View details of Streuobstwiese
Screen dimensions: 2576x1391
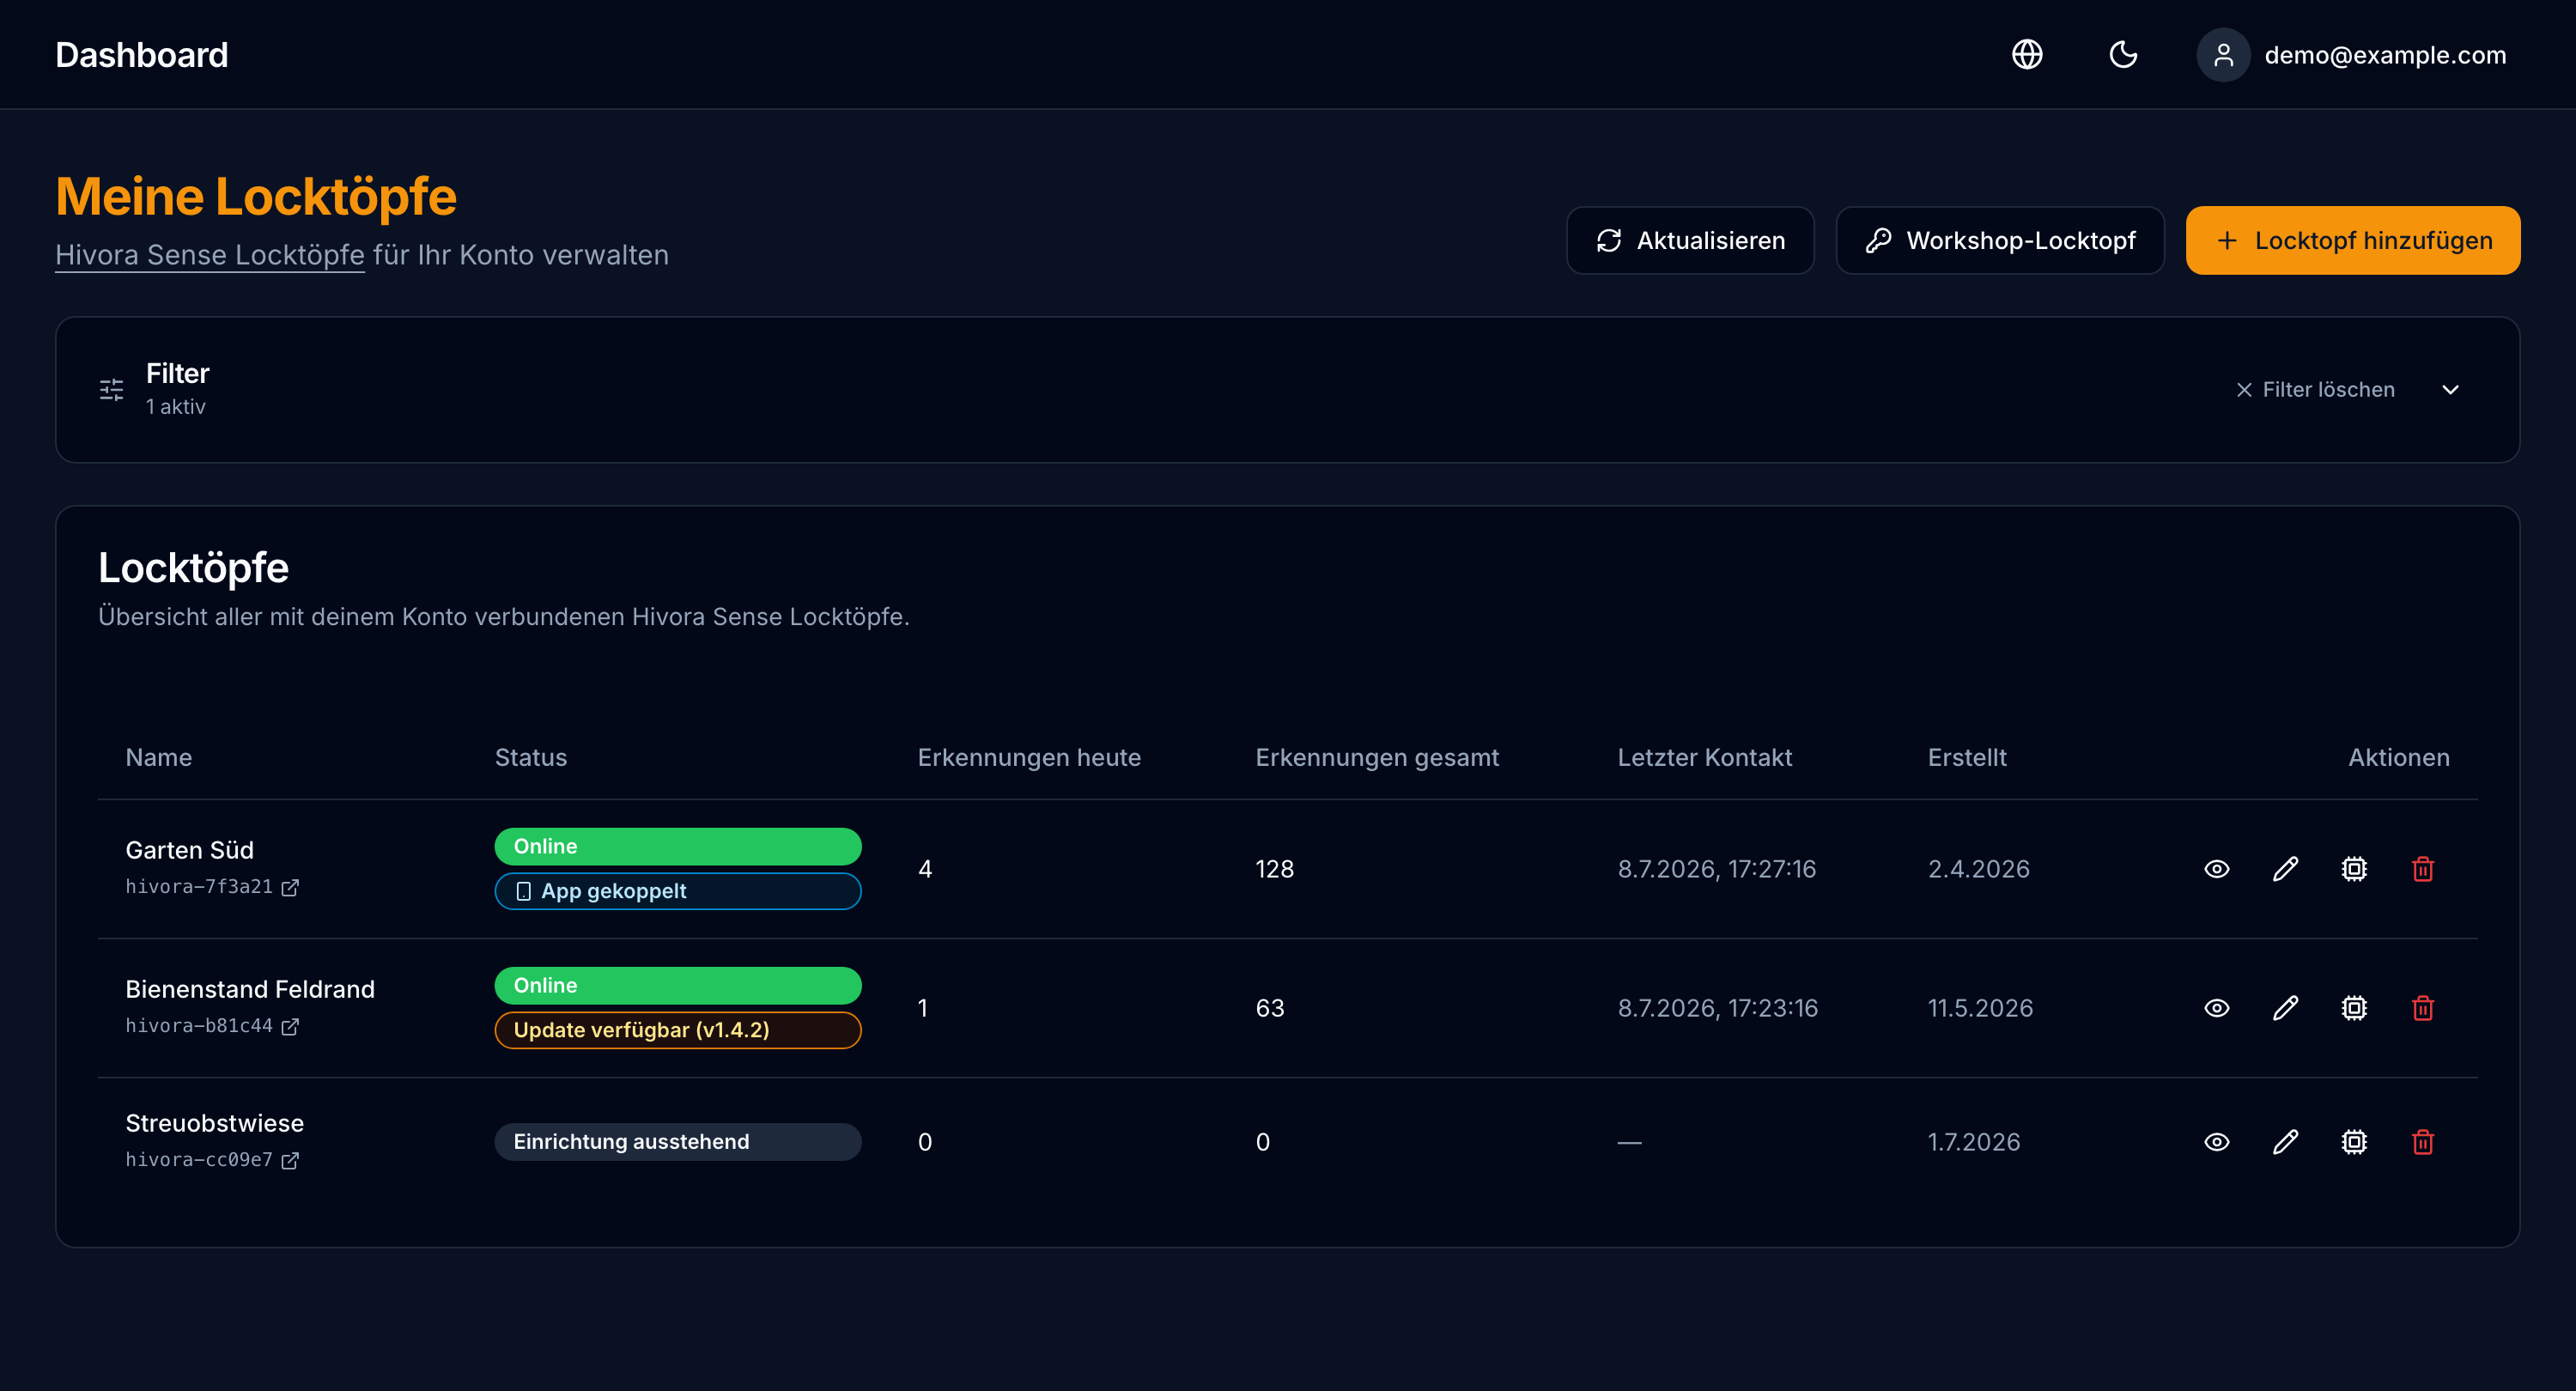[2216, 1142]
